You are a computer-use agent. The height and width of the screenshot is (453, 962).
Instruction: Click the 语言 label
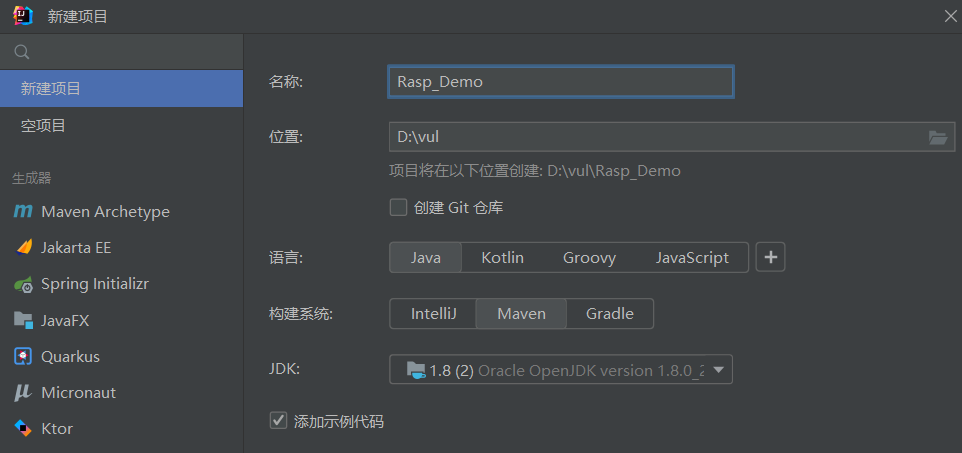pos(286,258)
